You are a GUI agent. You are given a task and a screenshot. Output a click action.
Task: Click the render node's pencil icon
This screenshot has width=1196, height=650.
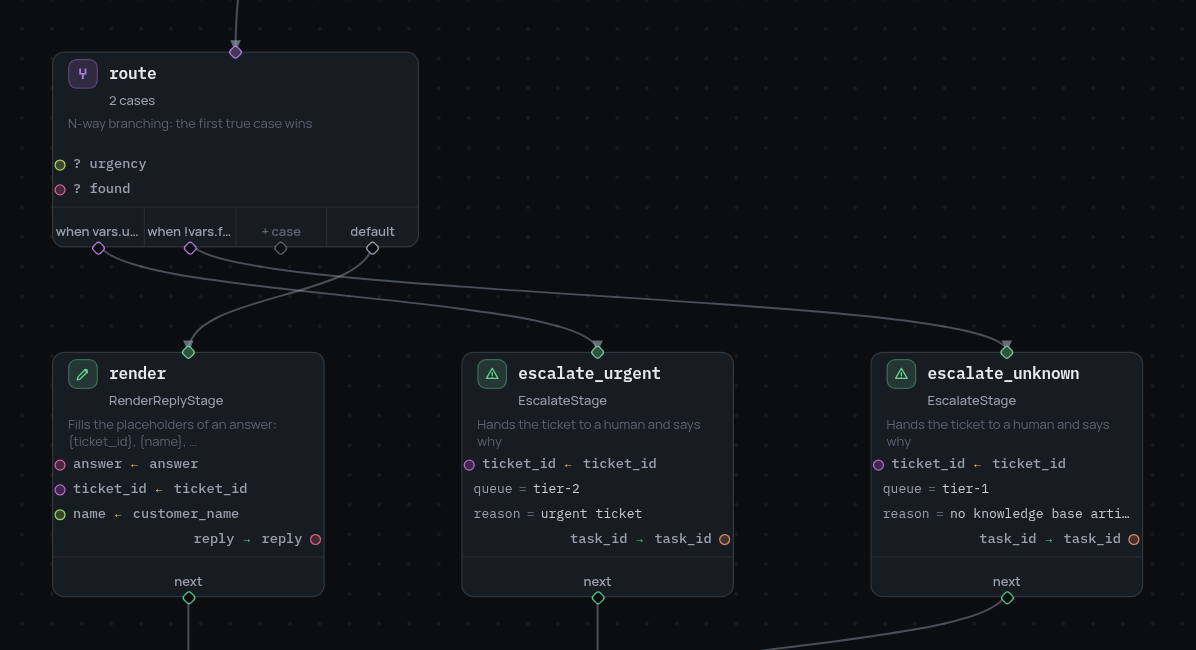click(82, 374)
